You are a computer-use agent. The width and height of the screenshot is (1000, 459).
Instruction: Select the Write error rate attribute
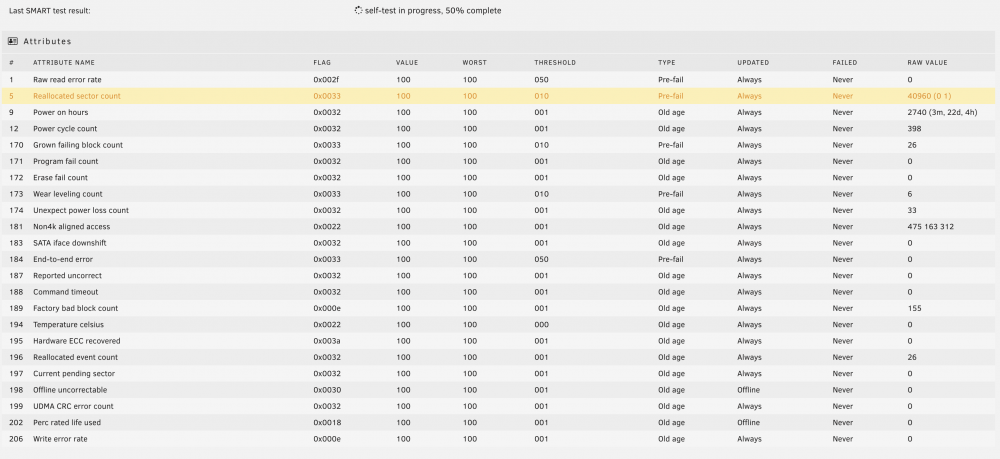(x=60, y=439)
